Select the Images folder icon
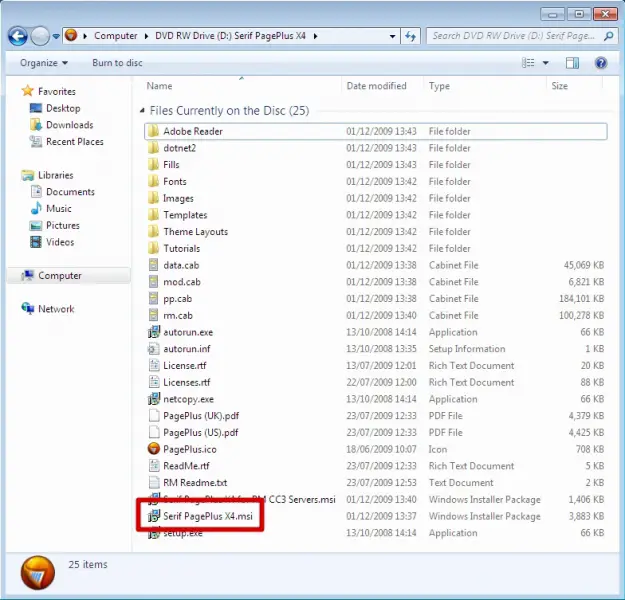625x600 pixels. tap(153, 198)
